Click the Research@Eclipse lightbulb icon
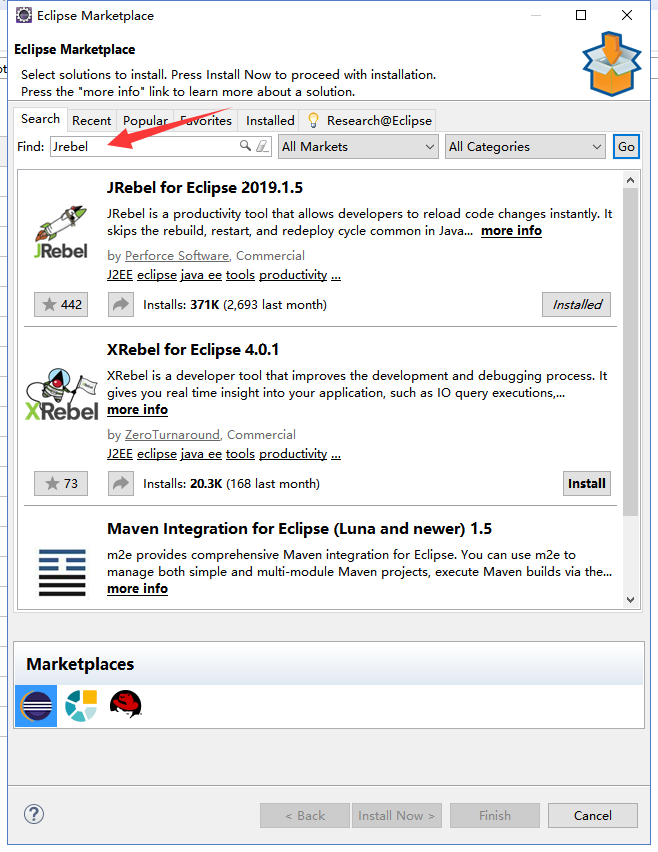 (313, 120)
